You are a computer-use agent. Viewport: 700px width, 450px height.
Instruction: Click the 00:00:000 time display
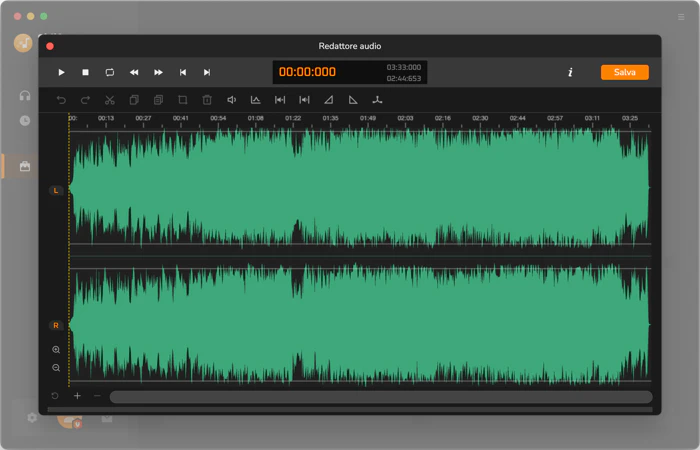click(307, 72)
